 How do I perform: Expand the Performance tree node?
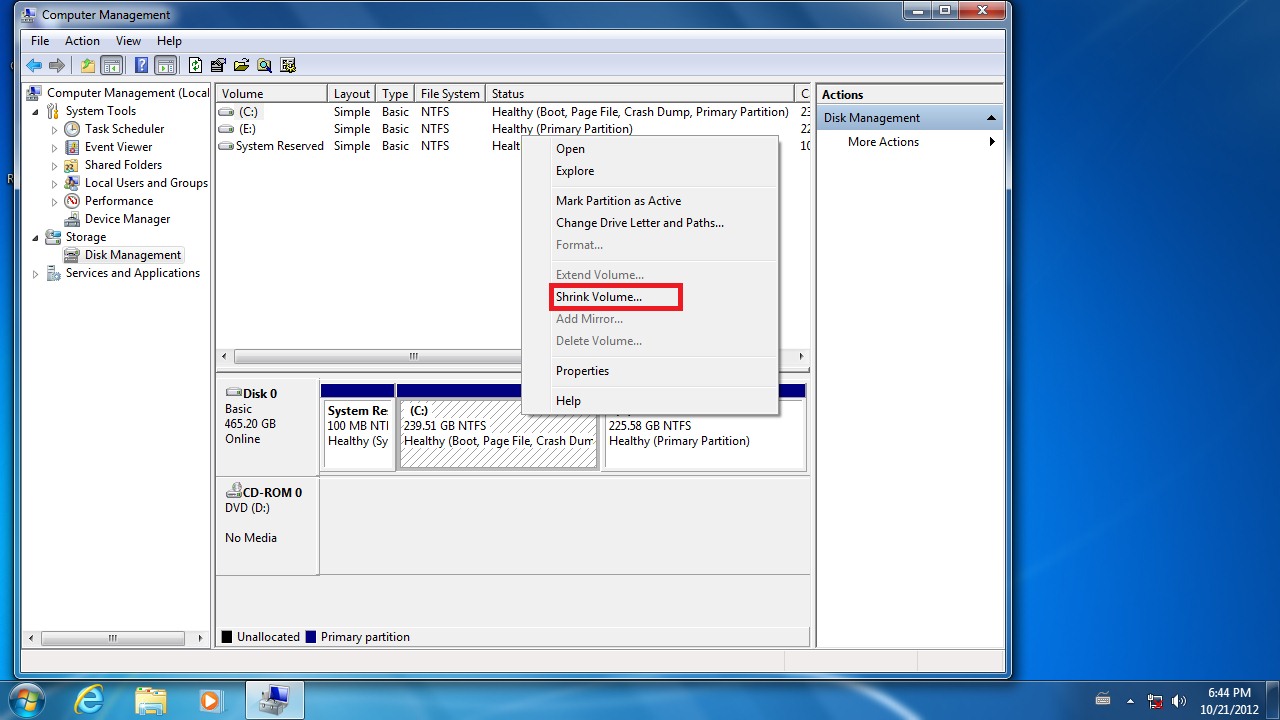[x=55, y=201]
